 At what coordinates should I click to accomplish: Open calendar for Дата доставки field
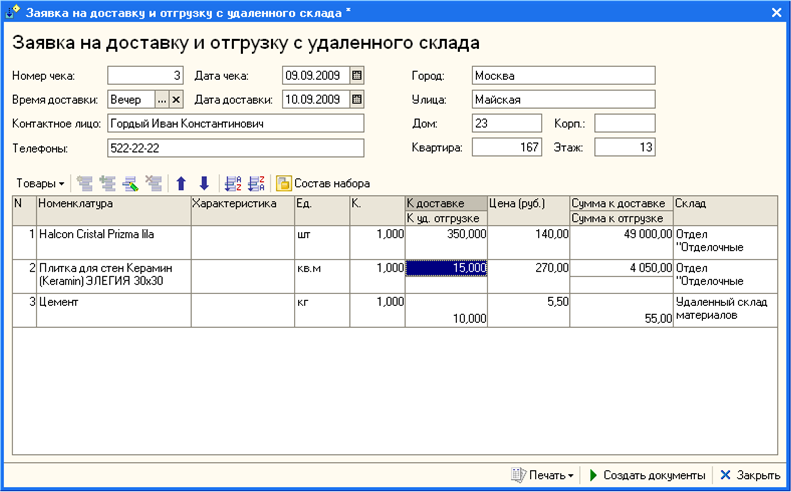coord(357,99)
